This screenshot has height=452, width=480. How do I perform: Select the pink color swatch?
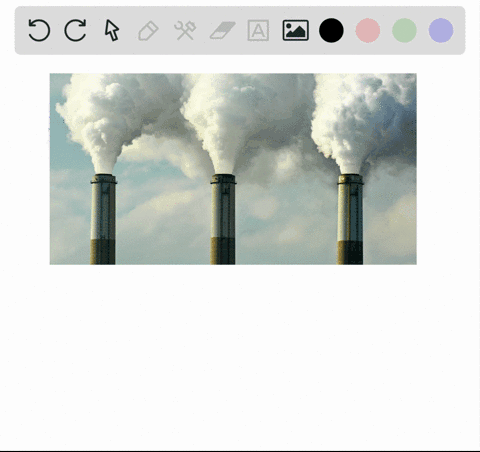368,30
